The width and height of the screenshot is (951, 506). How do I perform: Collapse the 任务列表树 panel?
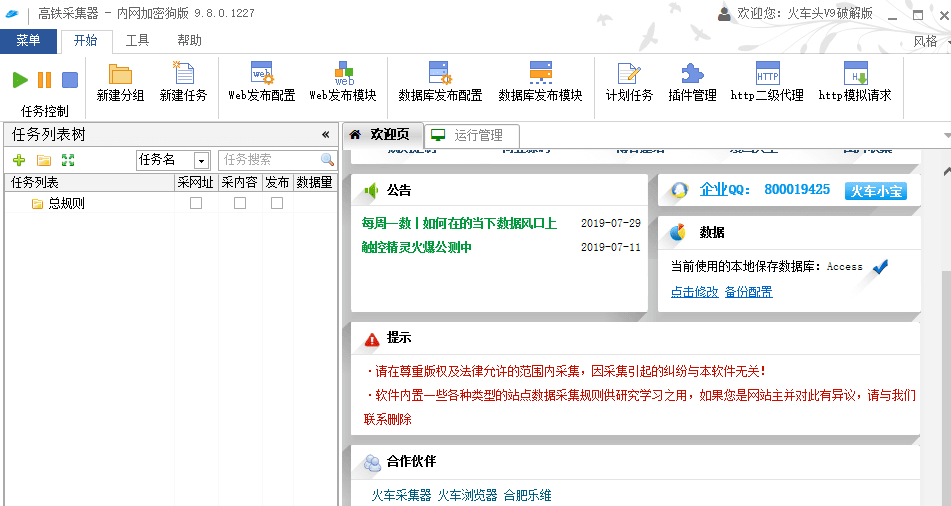click(x=325, y=134)
